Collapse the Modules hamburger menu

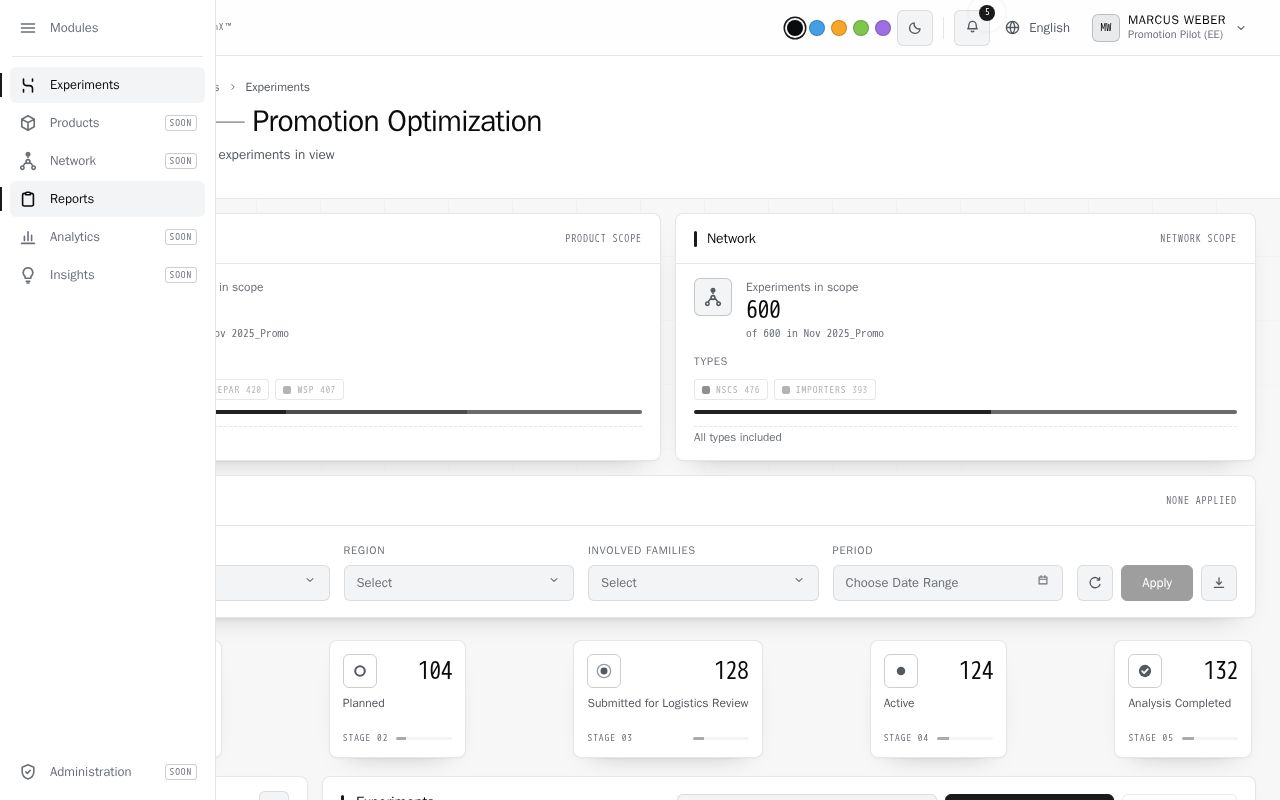click(28, 28)
